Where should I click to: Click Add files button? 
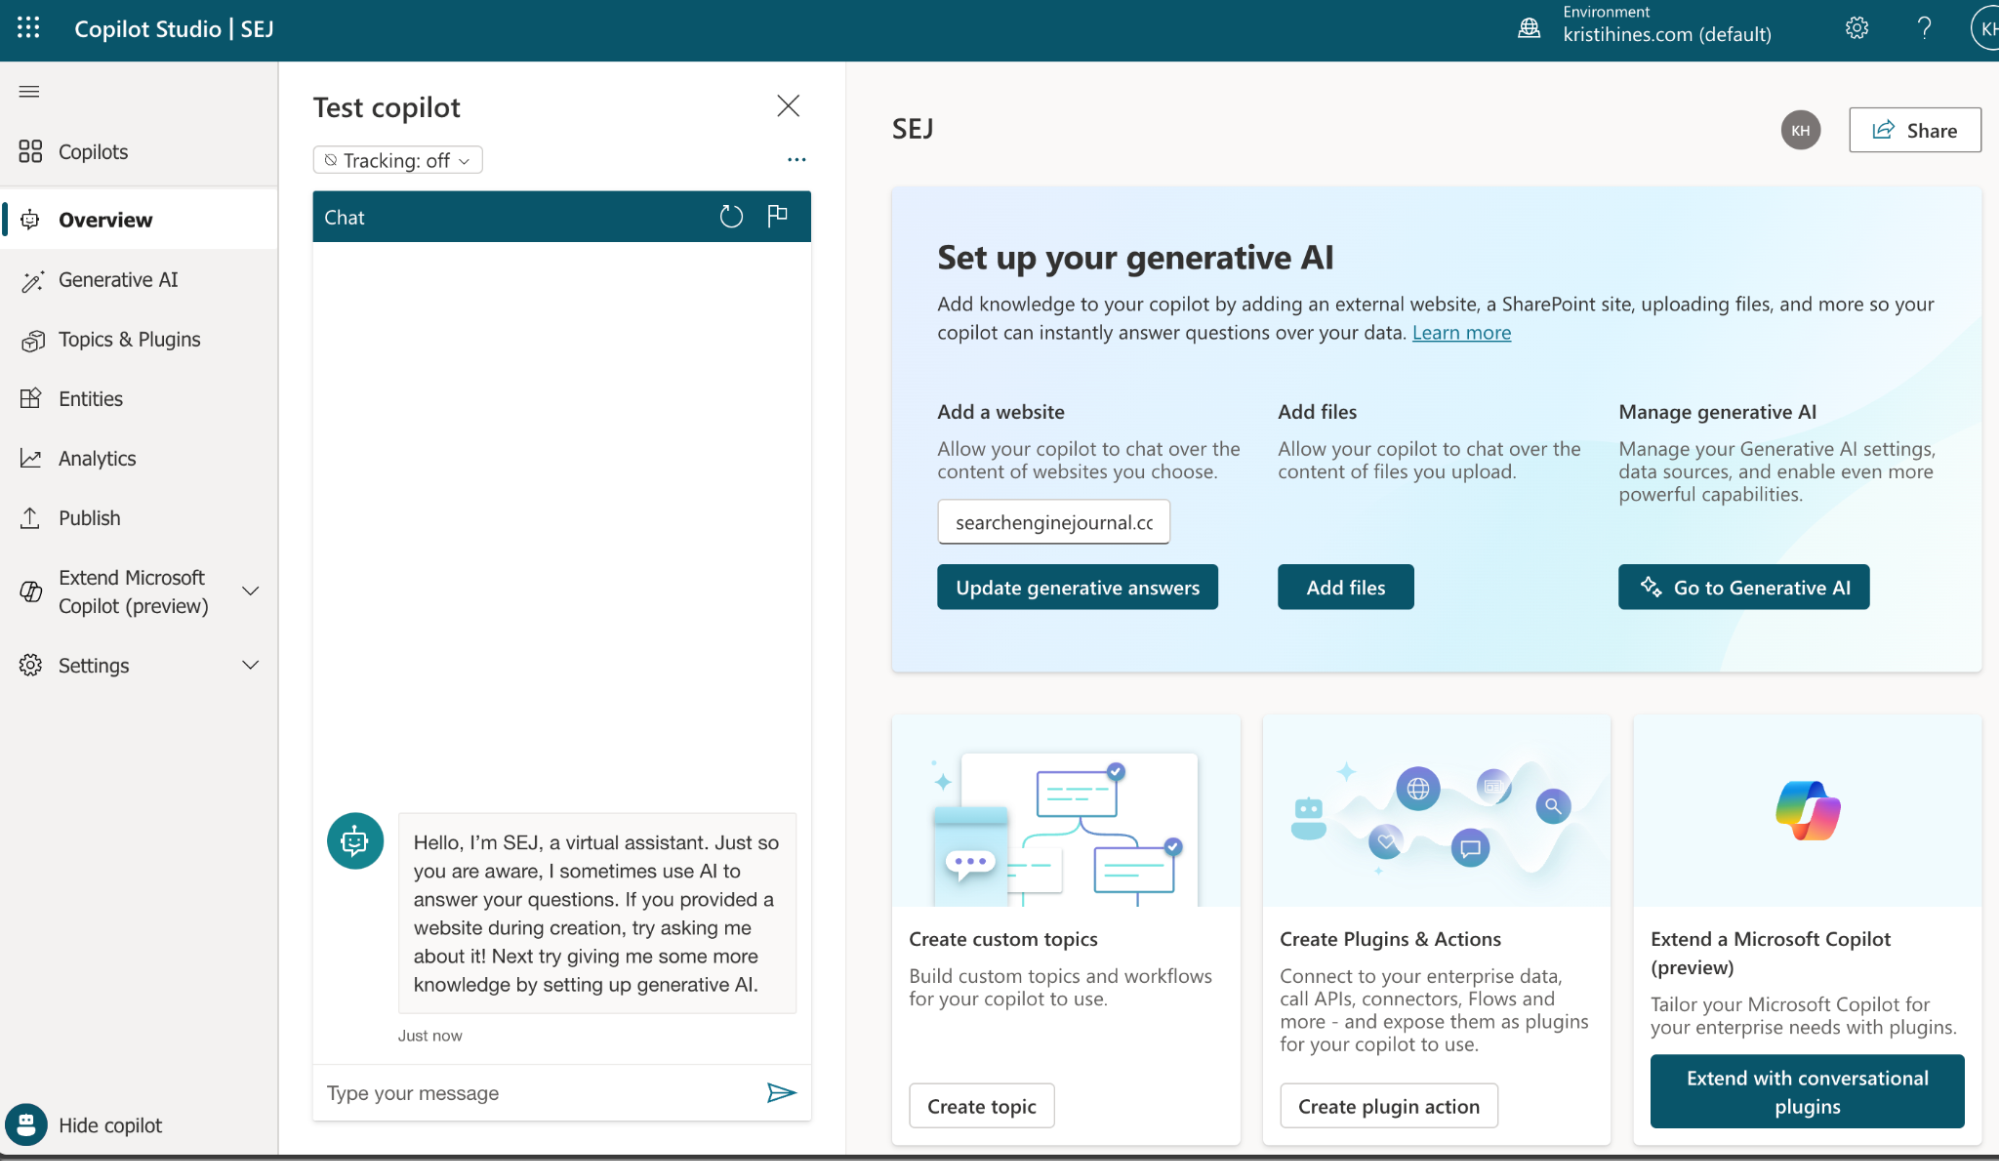click(x=1346, y=586)
